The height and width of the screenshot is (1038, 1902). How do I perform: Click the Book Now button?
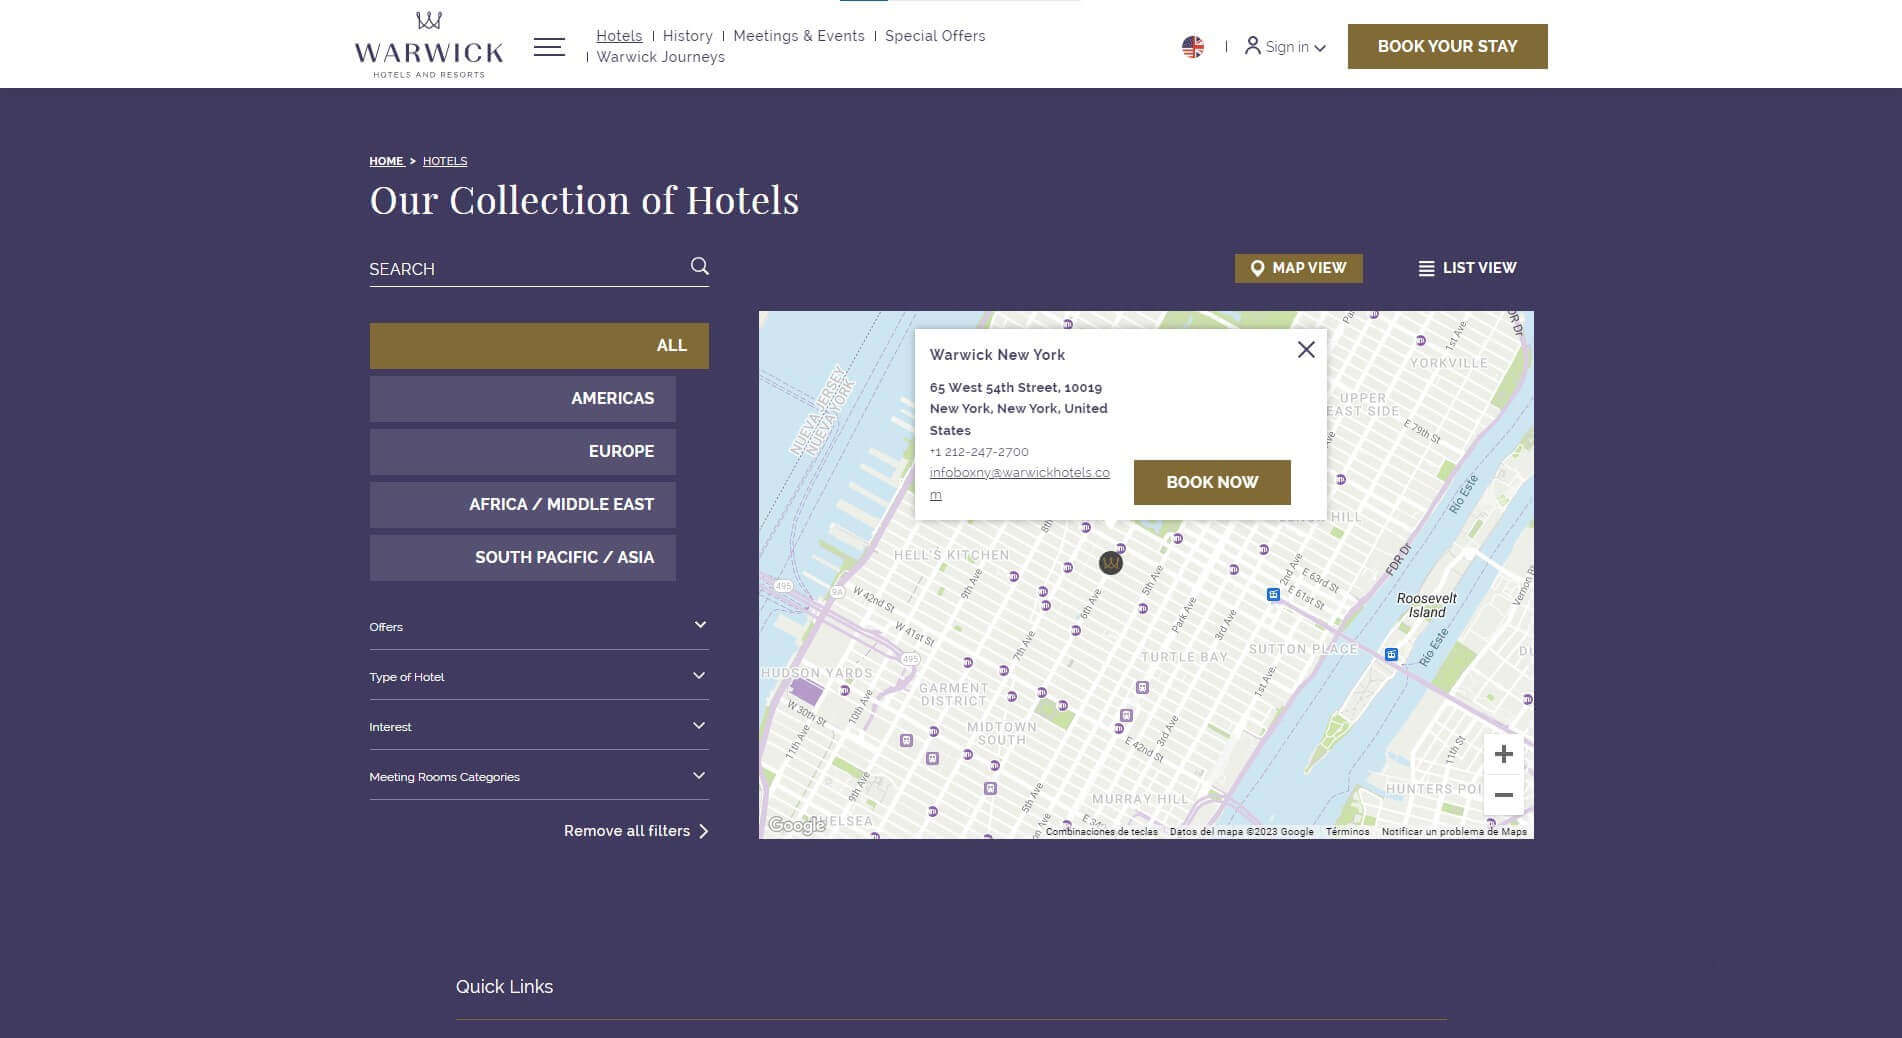[1211, 482]
